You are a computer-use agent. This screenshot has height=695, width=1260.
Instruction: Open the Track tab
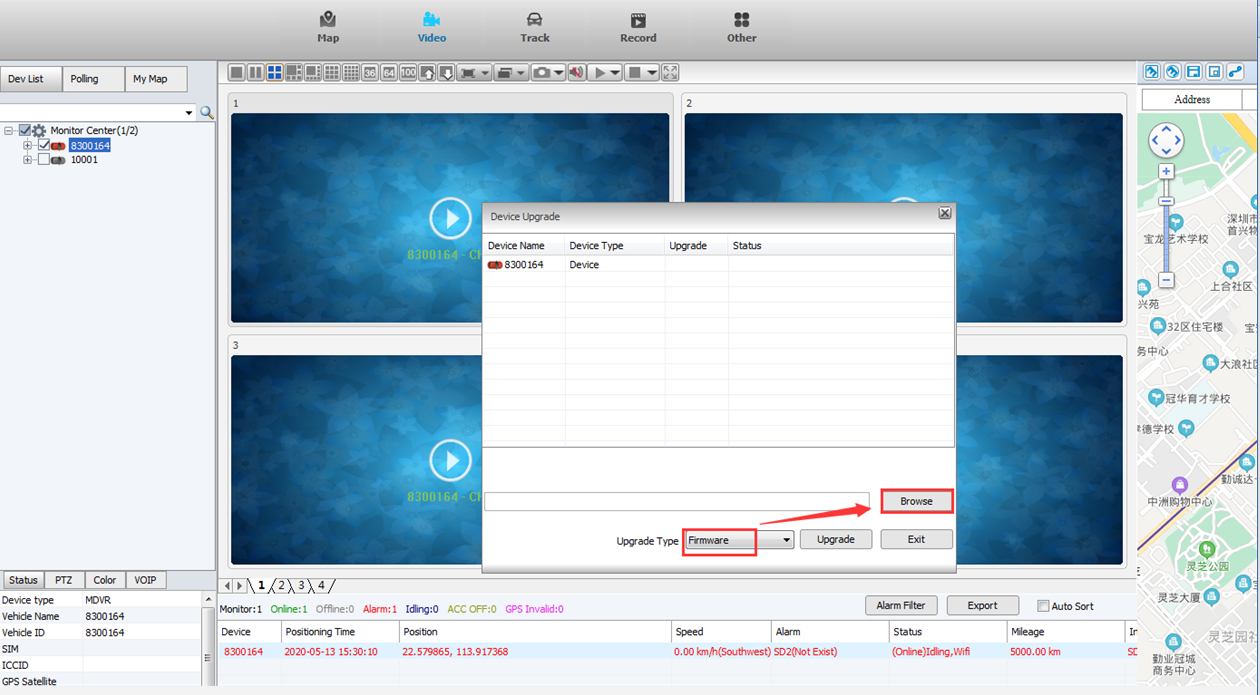535,28
